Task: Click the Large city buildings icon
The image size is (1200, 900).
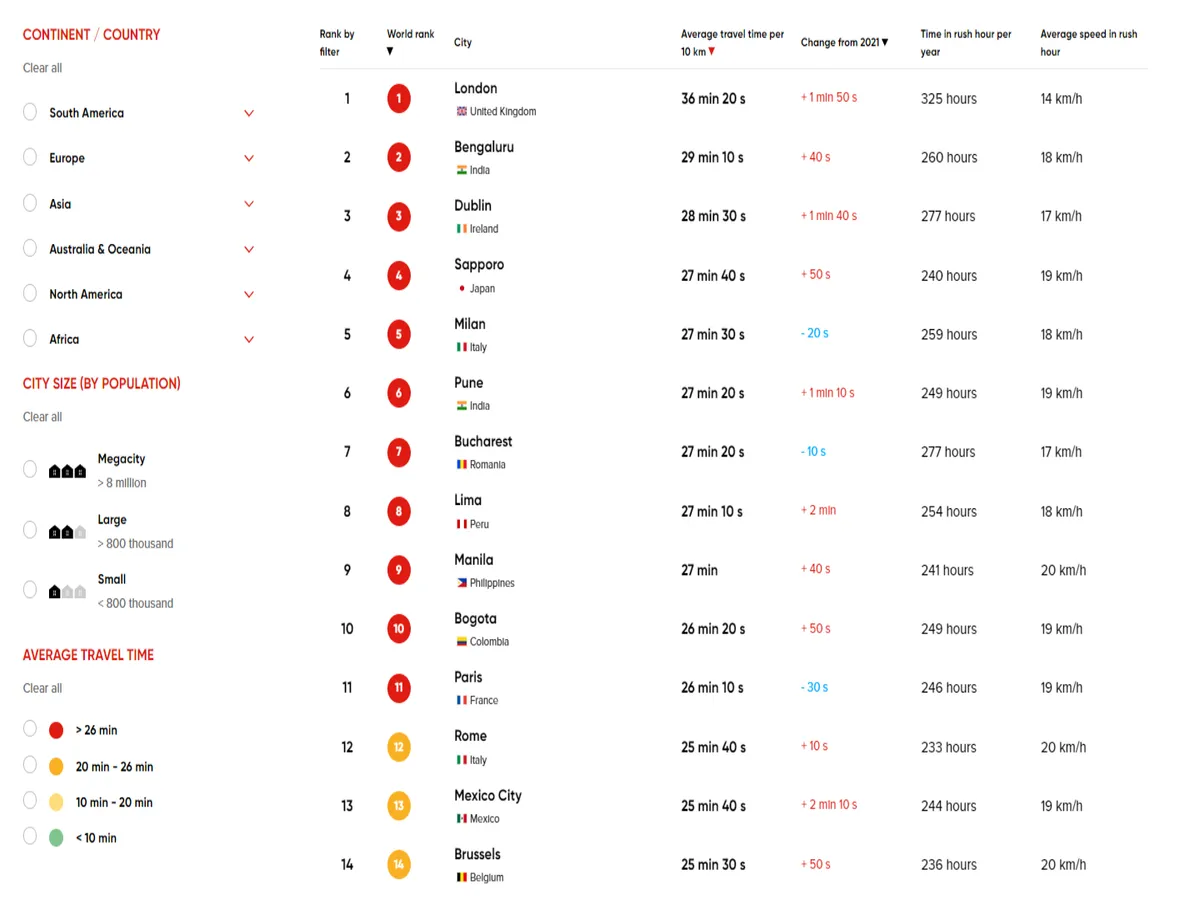Action: coord(67,532)
